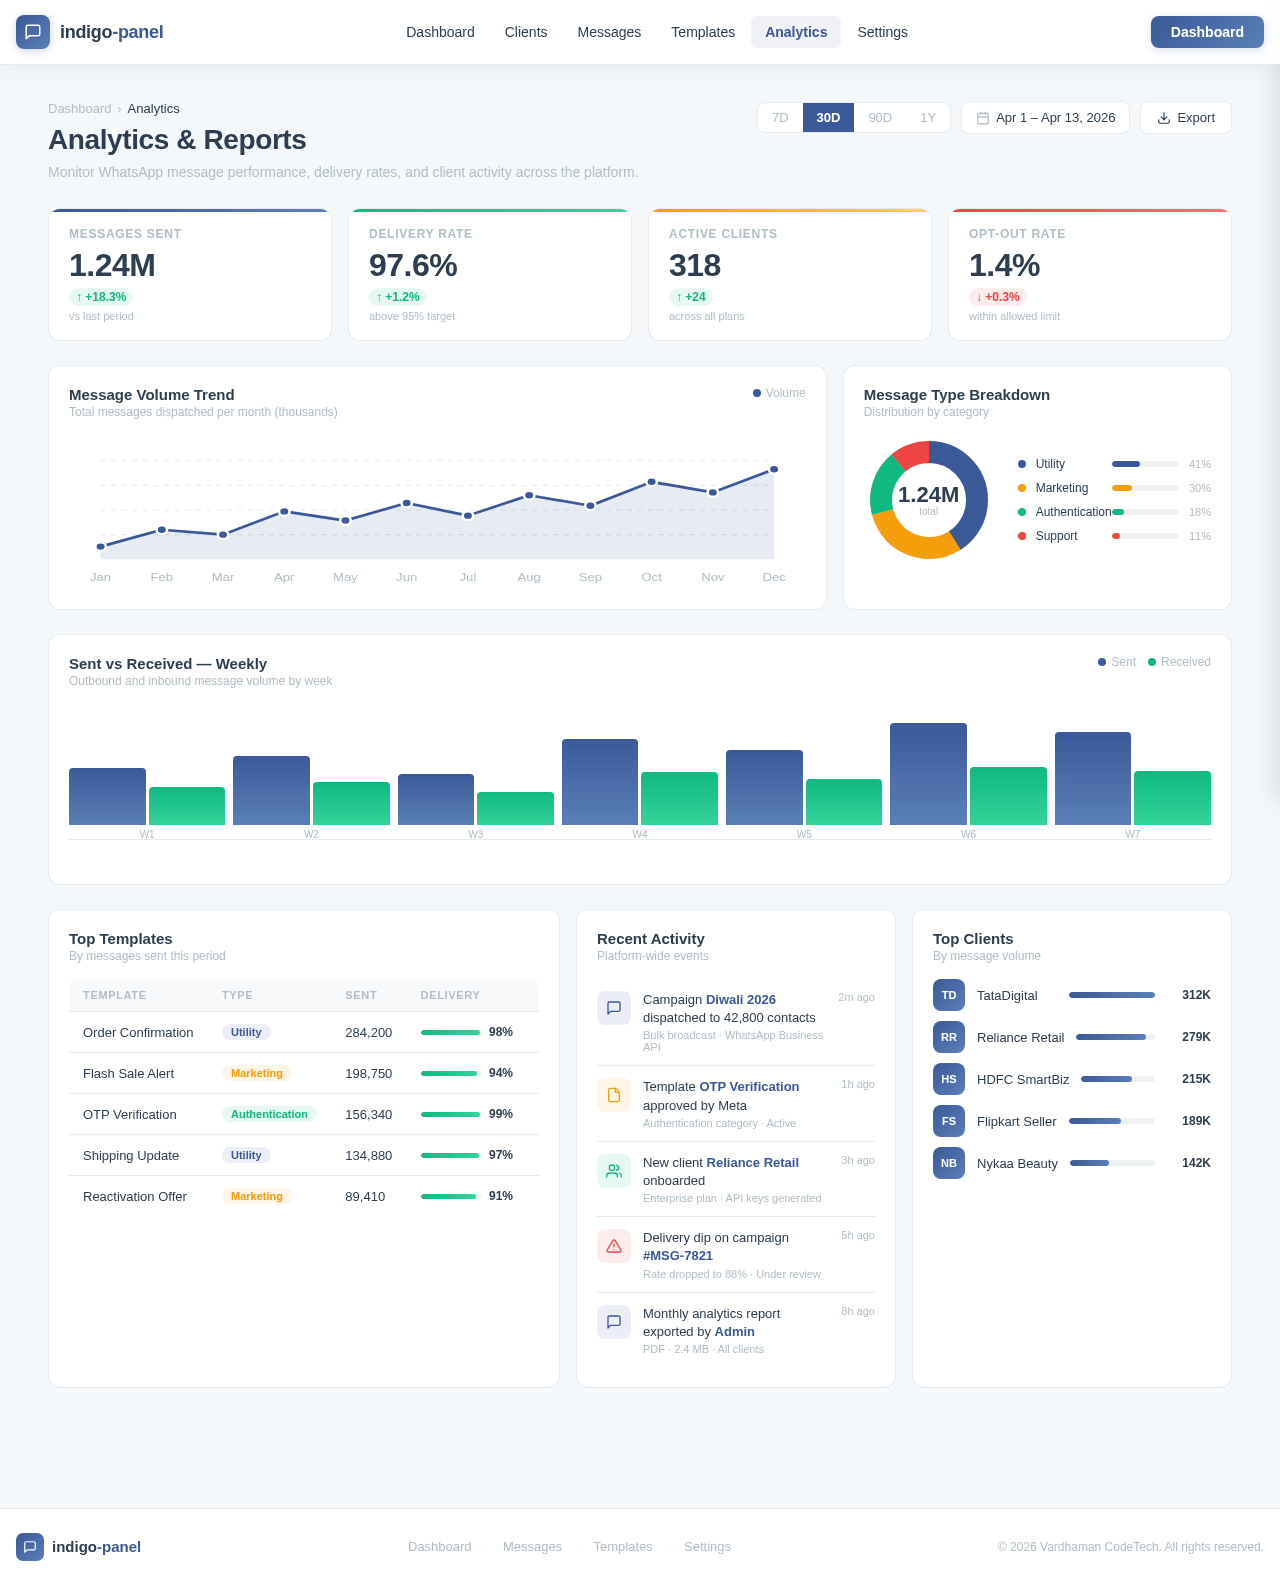Click the monthly analytics report activity icon
1280x1585 pixels.
pos(614,1322)
